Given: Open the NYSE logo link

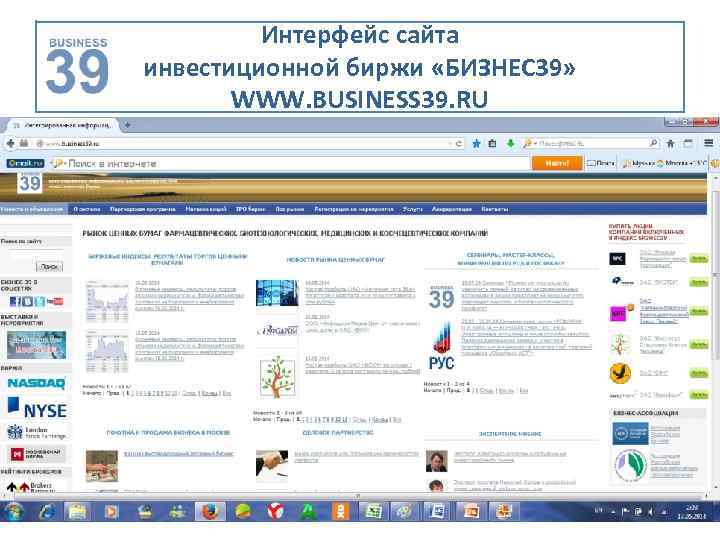Looking at the screenshot, I should 37,409.
